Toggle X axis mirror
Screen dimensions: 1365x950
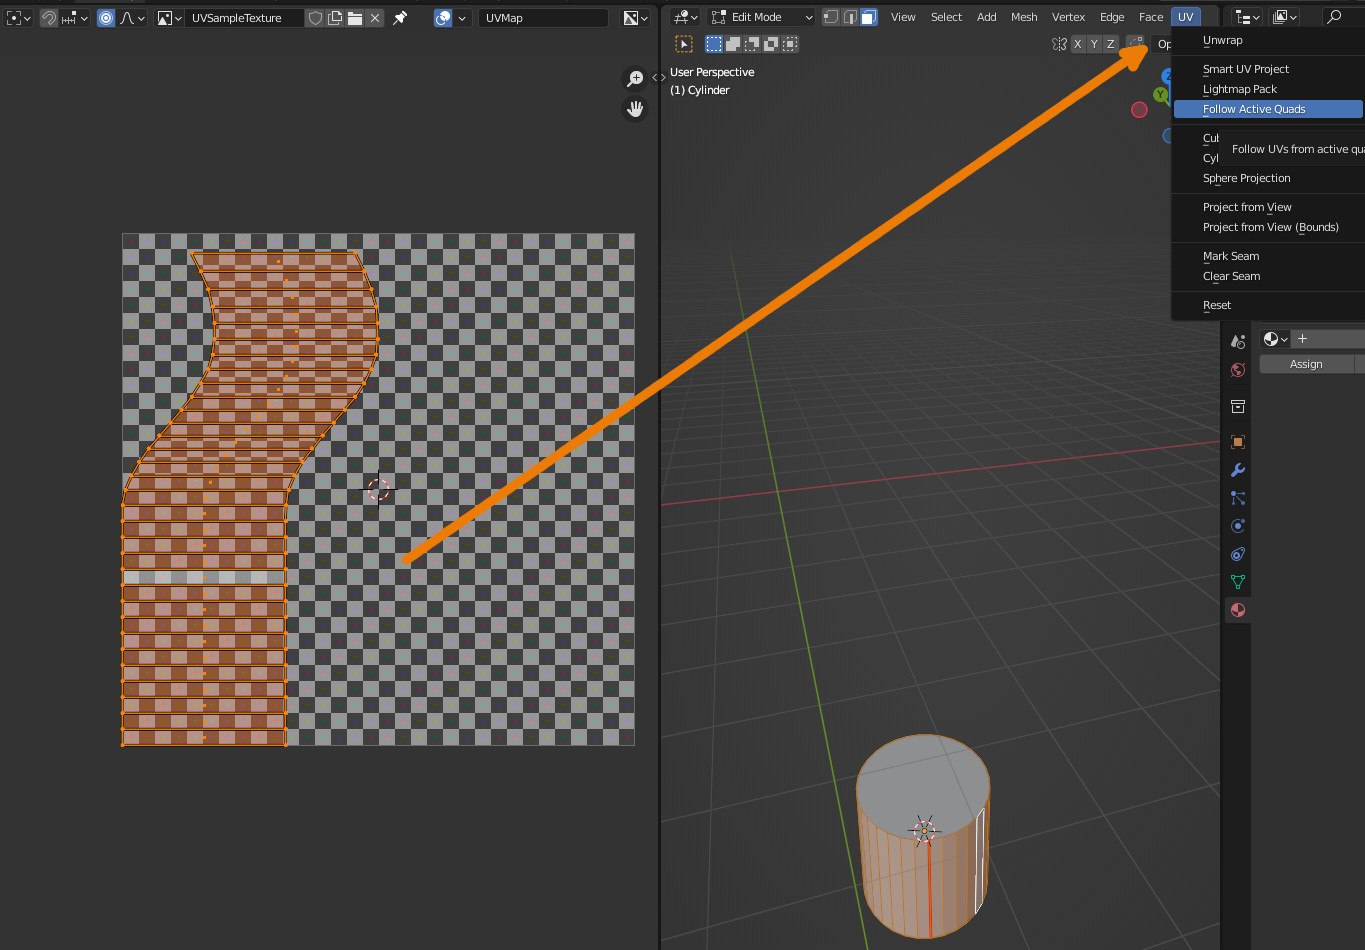pos(1077,44)
